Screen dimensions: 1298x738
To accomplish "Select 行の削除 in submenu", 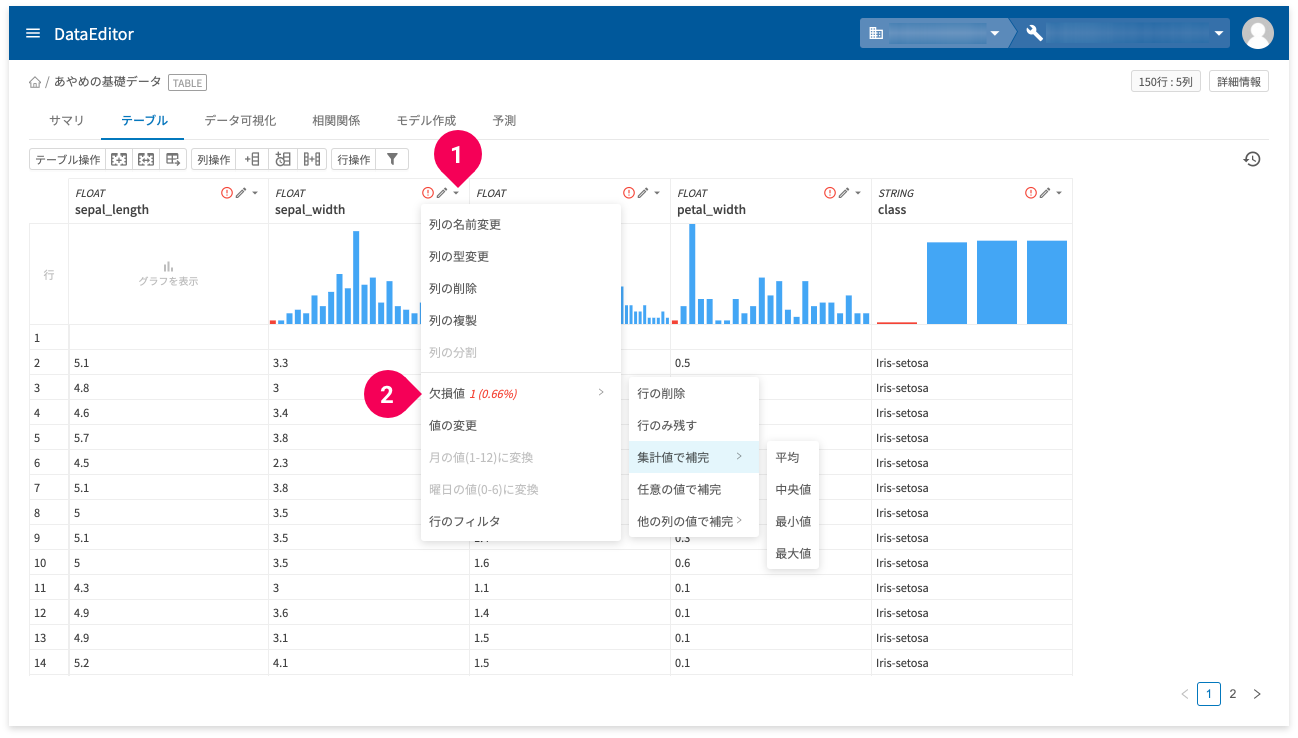I will point(693,393).
